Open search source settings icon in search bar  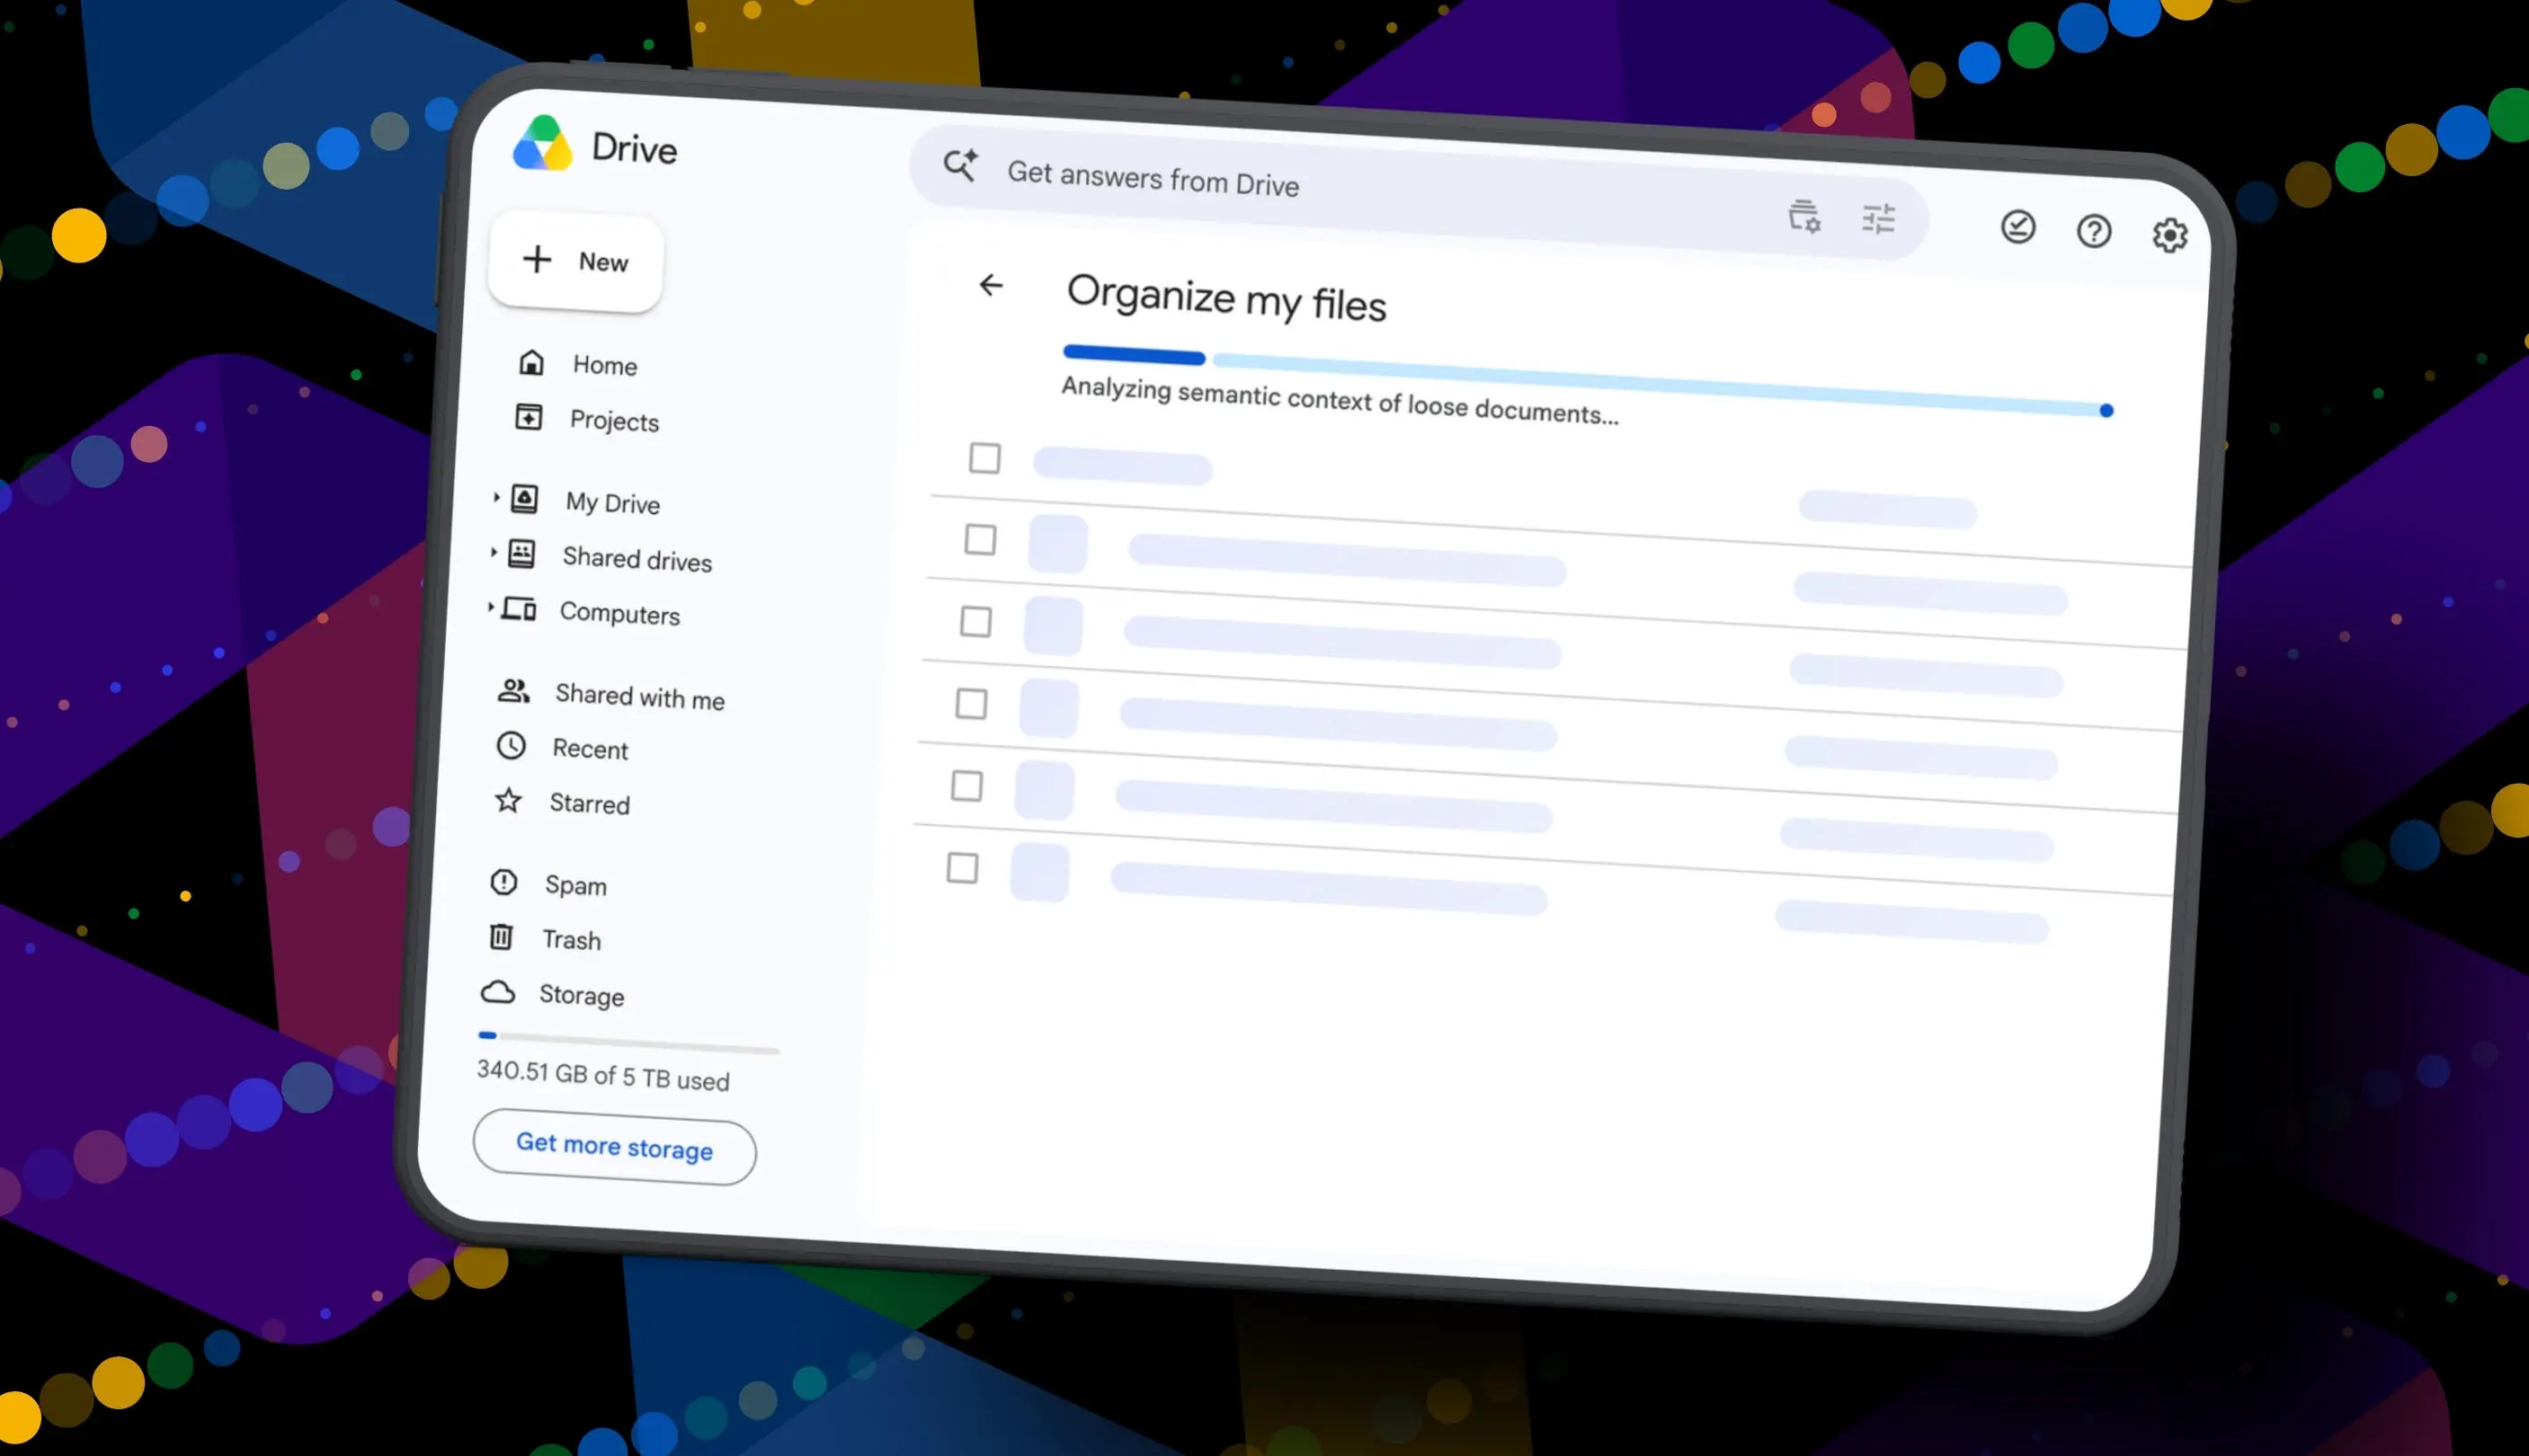pos(1804,216)
